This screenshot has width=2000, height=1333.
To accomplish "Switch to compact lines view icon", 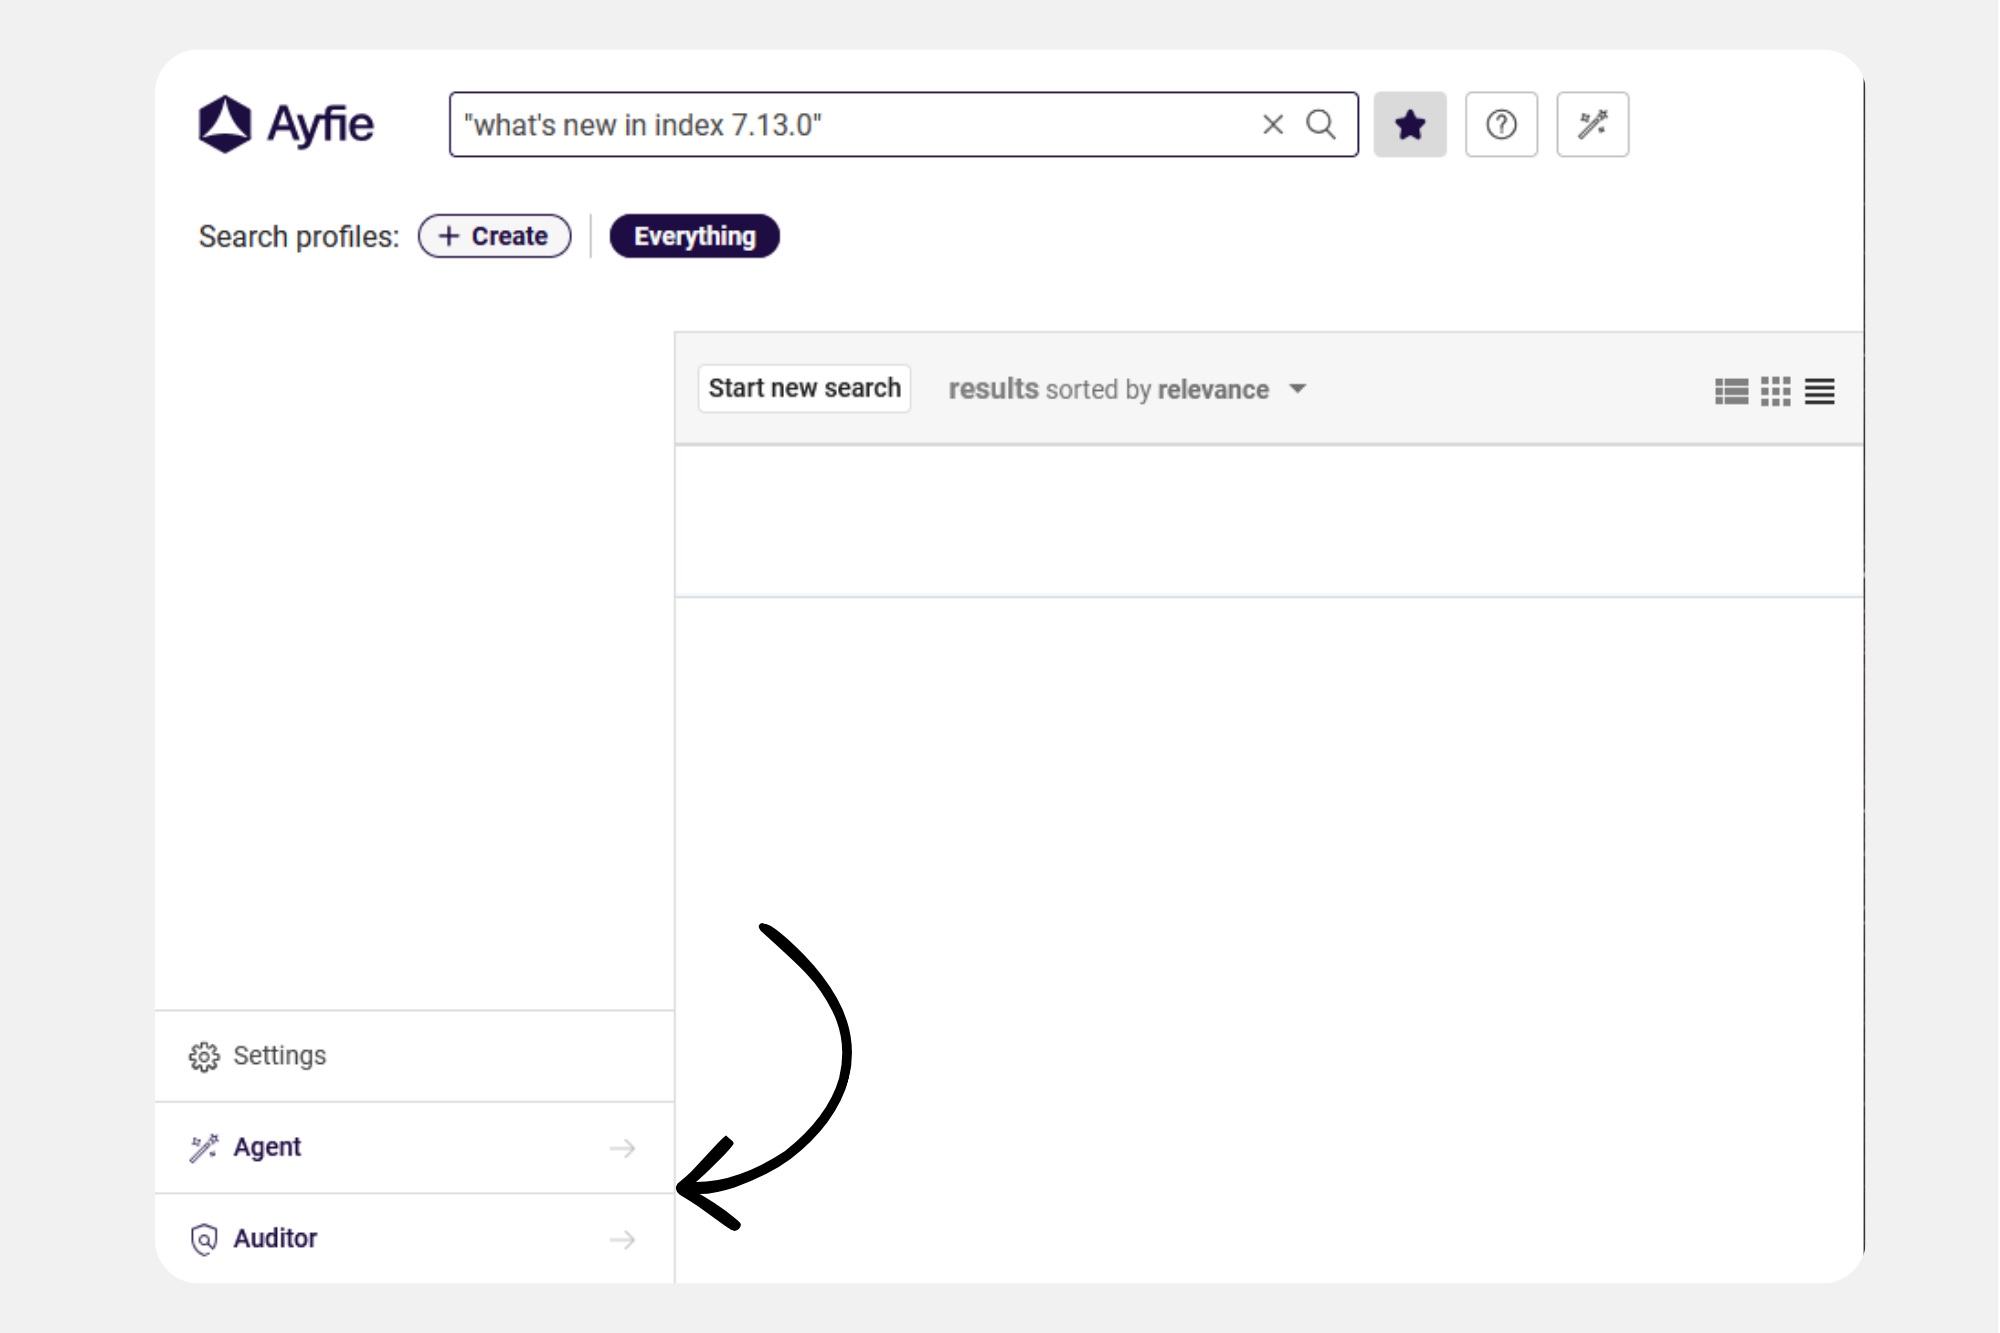I will tap(1819, 391).
